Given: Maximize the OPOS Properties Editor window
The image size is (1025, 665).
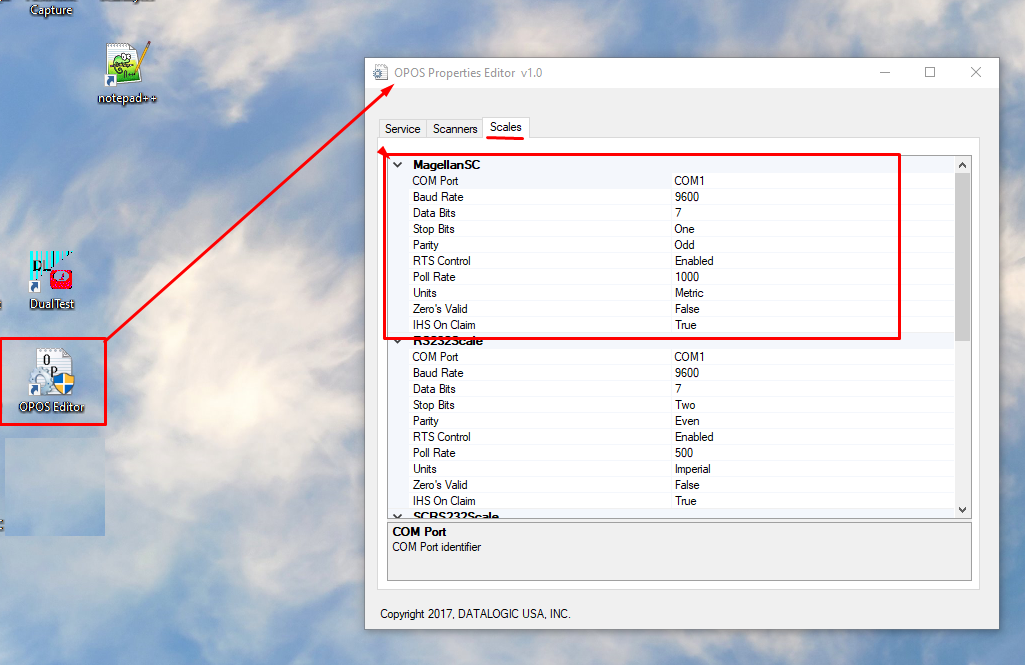Looking at the screenshot, I should (x=930, y=72).
